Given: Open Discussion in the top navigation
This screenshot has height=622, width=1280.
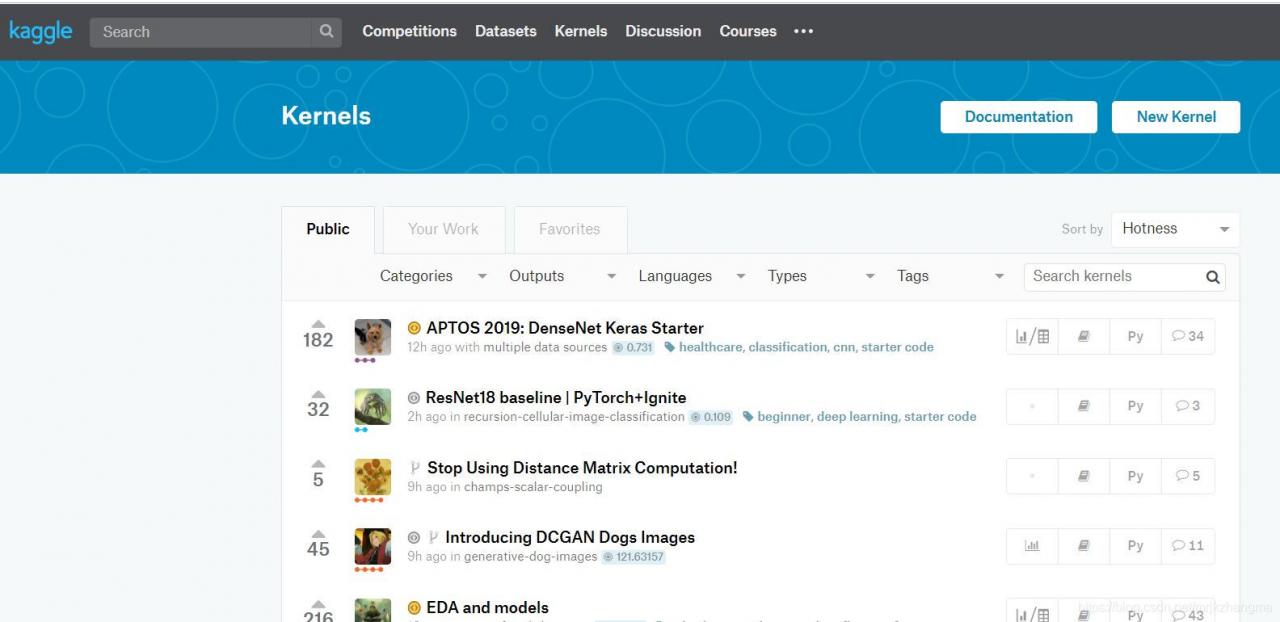Looking at the screenshot, I should click(663, 31).
